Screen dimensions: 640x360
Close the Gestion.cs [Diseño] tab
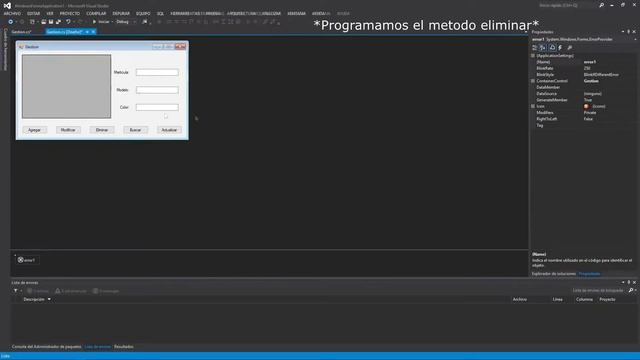point(93,32)
